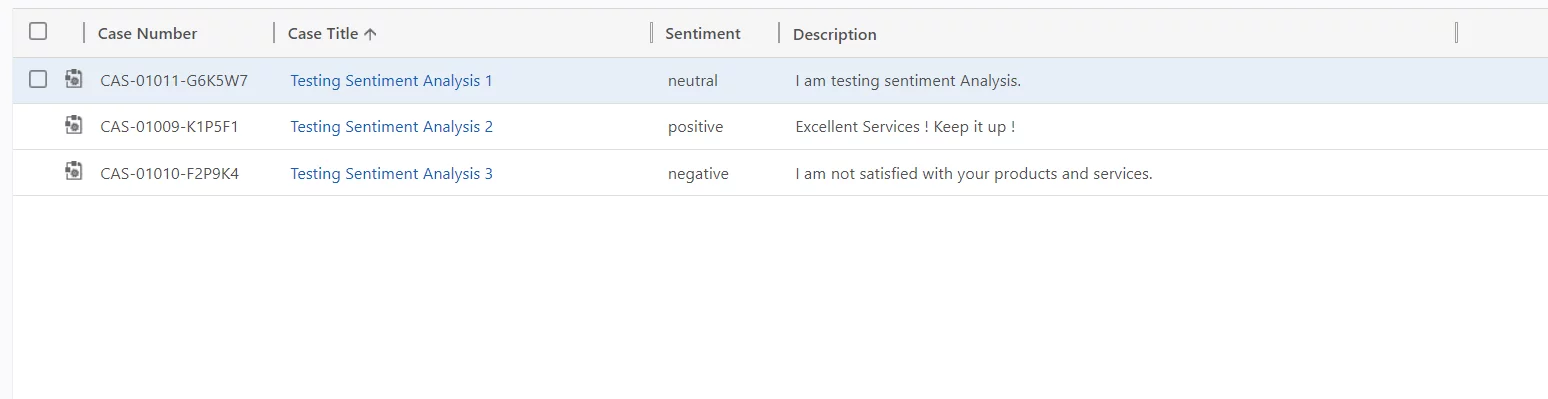This screenshot has height=399, width=1548.
Task: Click the case record icon for CAS-01009-K1P5F1
Action: [x=73, y=125]
